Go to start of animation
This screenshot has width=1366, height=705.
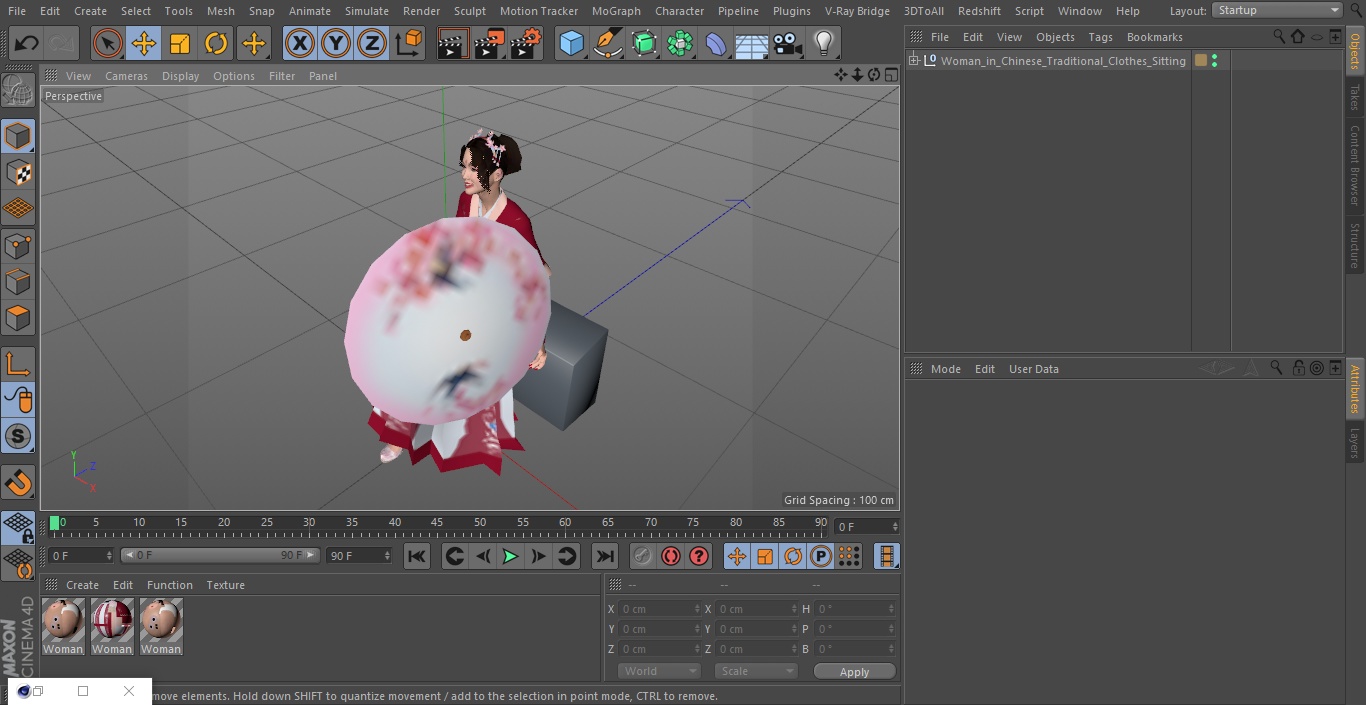point(417,556)
